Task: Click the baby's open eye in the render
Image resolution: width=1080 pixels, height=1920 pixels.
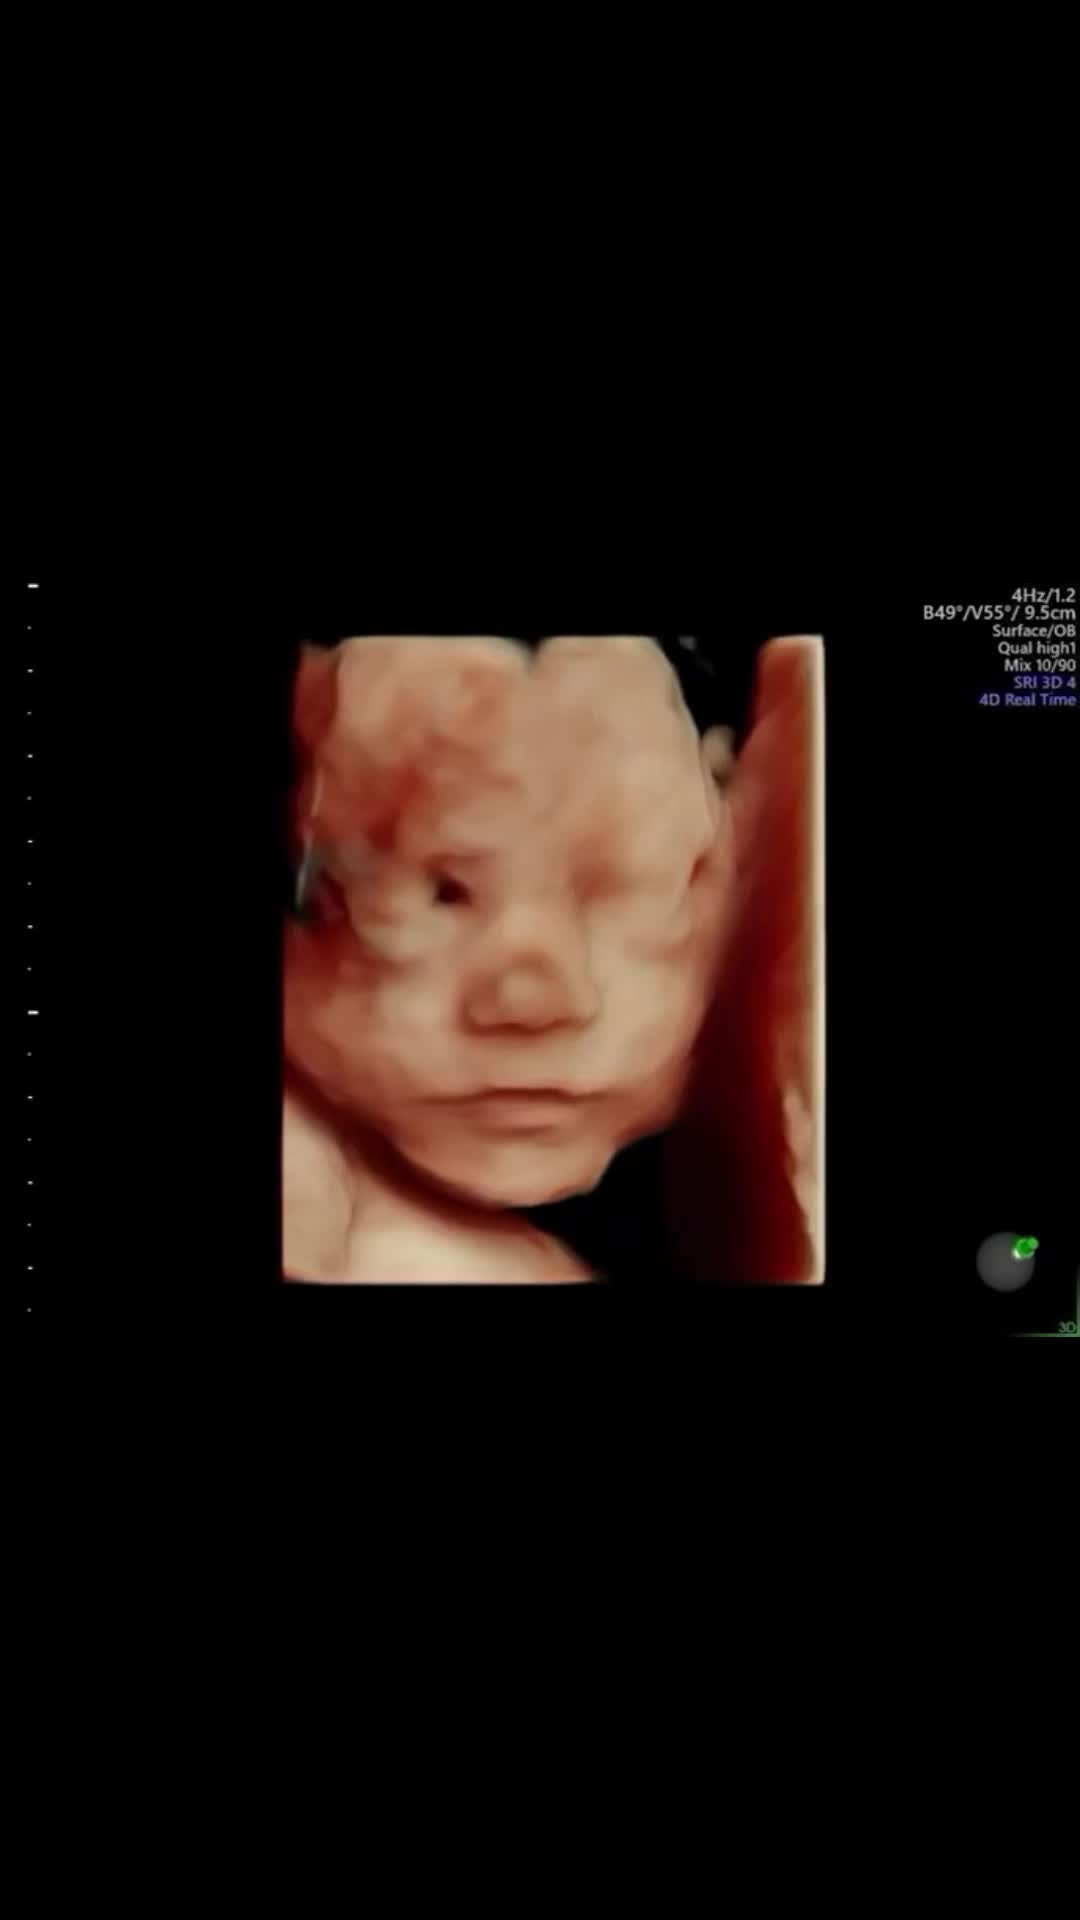Action: tap(450, 888)
